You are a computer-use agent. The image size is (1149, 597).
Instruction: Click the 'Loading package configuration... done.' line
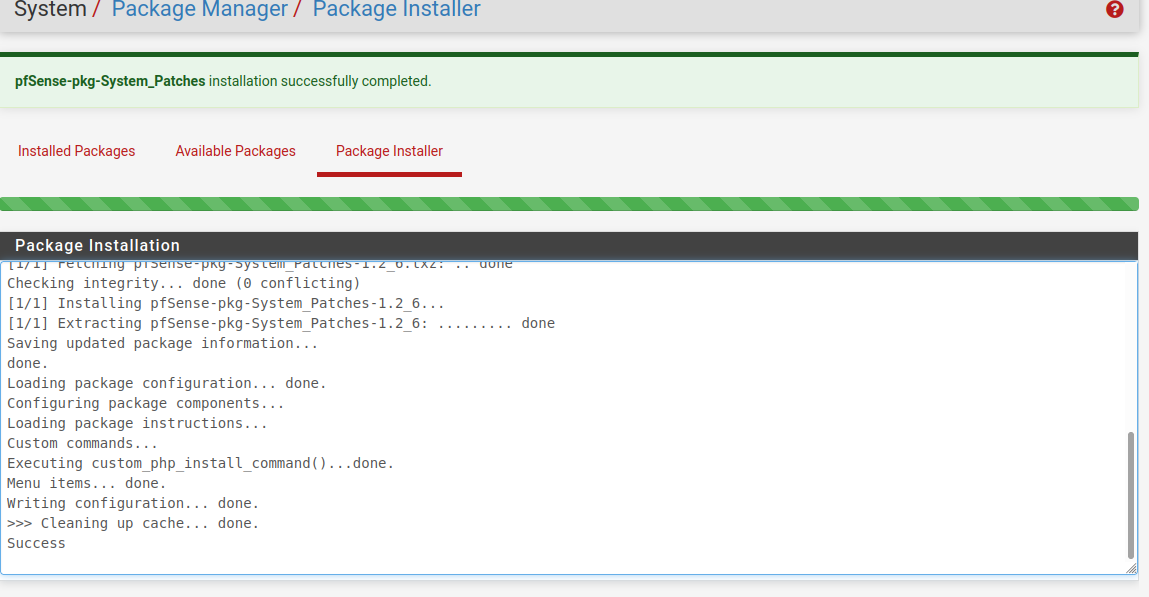pos(166,383)
